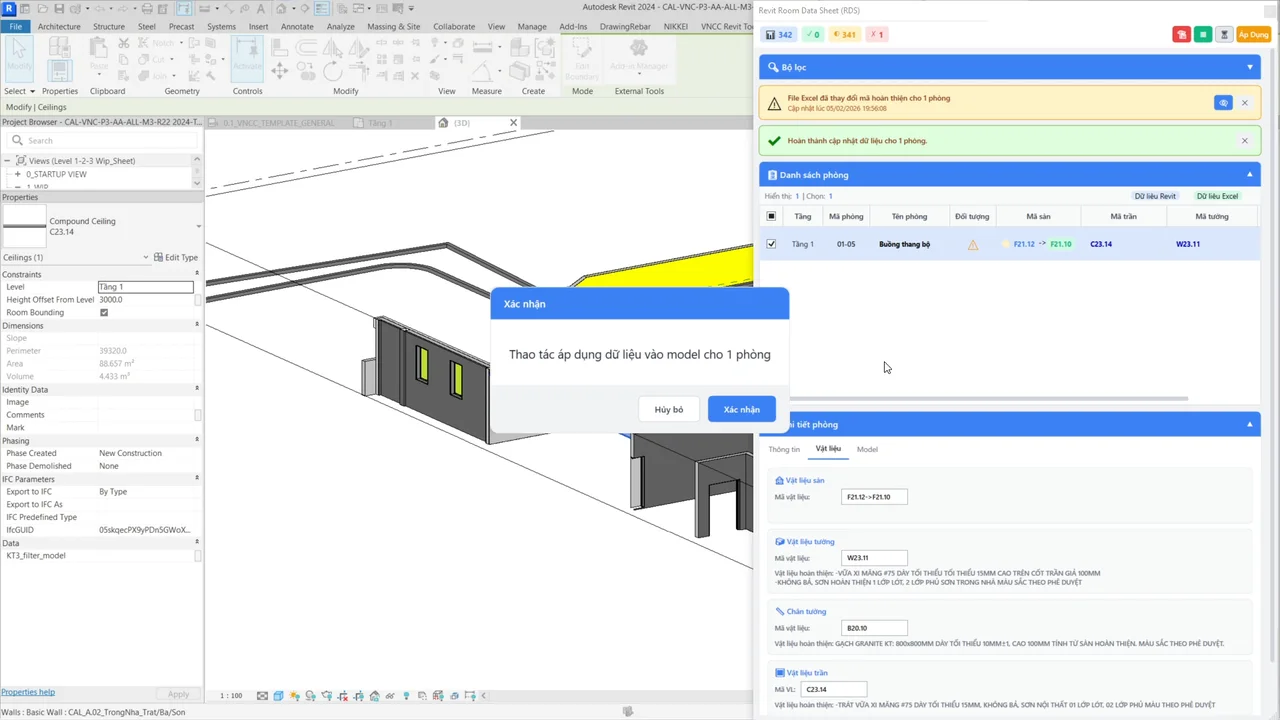Open the Select dropdown in ribbon

coord(19,91)
